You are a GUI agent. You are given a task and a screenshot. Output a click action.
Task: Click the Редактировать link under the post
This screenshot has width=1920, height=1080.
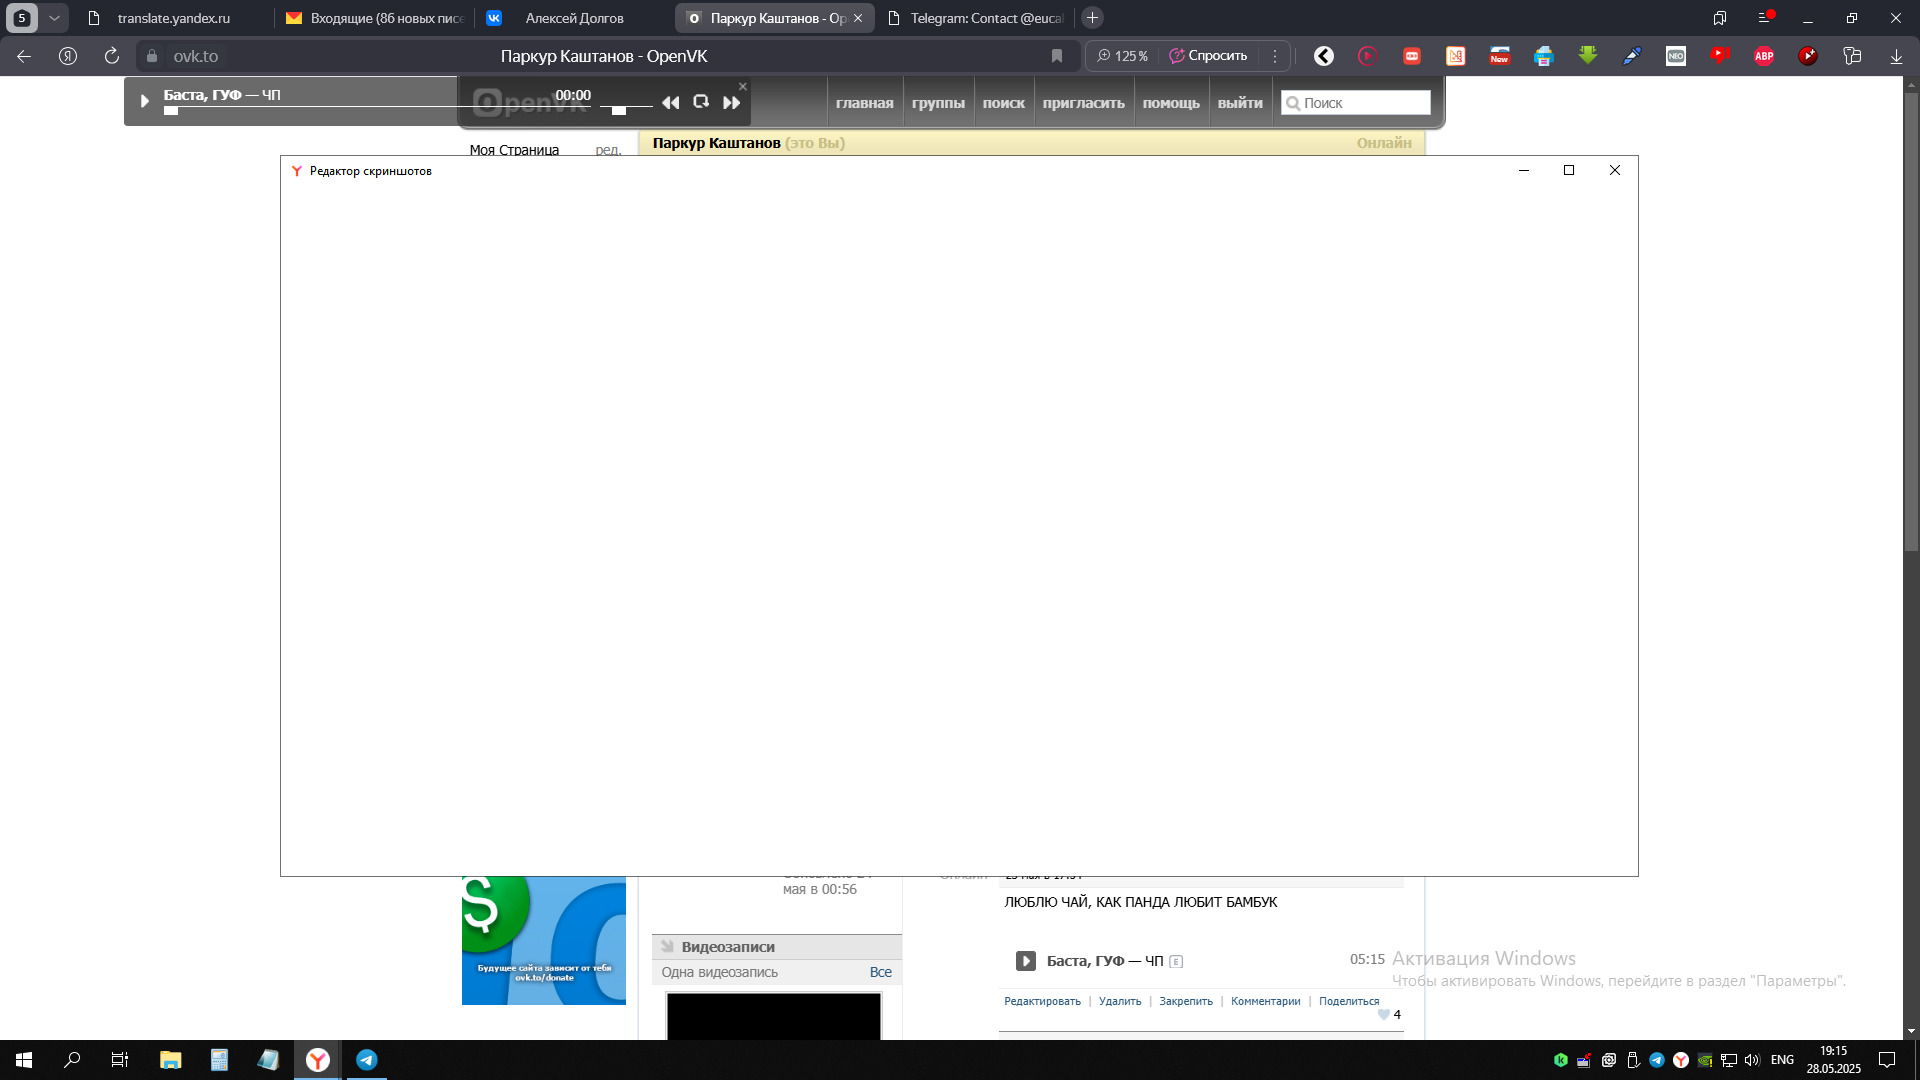(1042, 1001)
